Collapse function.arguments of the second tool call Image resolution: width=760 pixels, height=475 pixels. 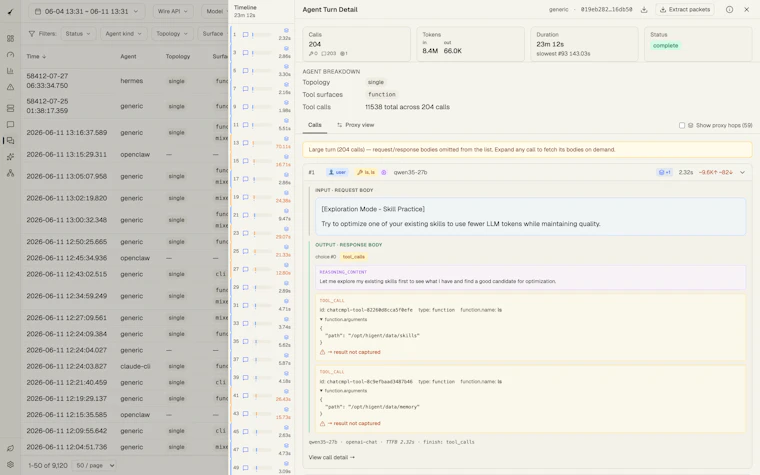pyautogui.click(x=343, y=391)
